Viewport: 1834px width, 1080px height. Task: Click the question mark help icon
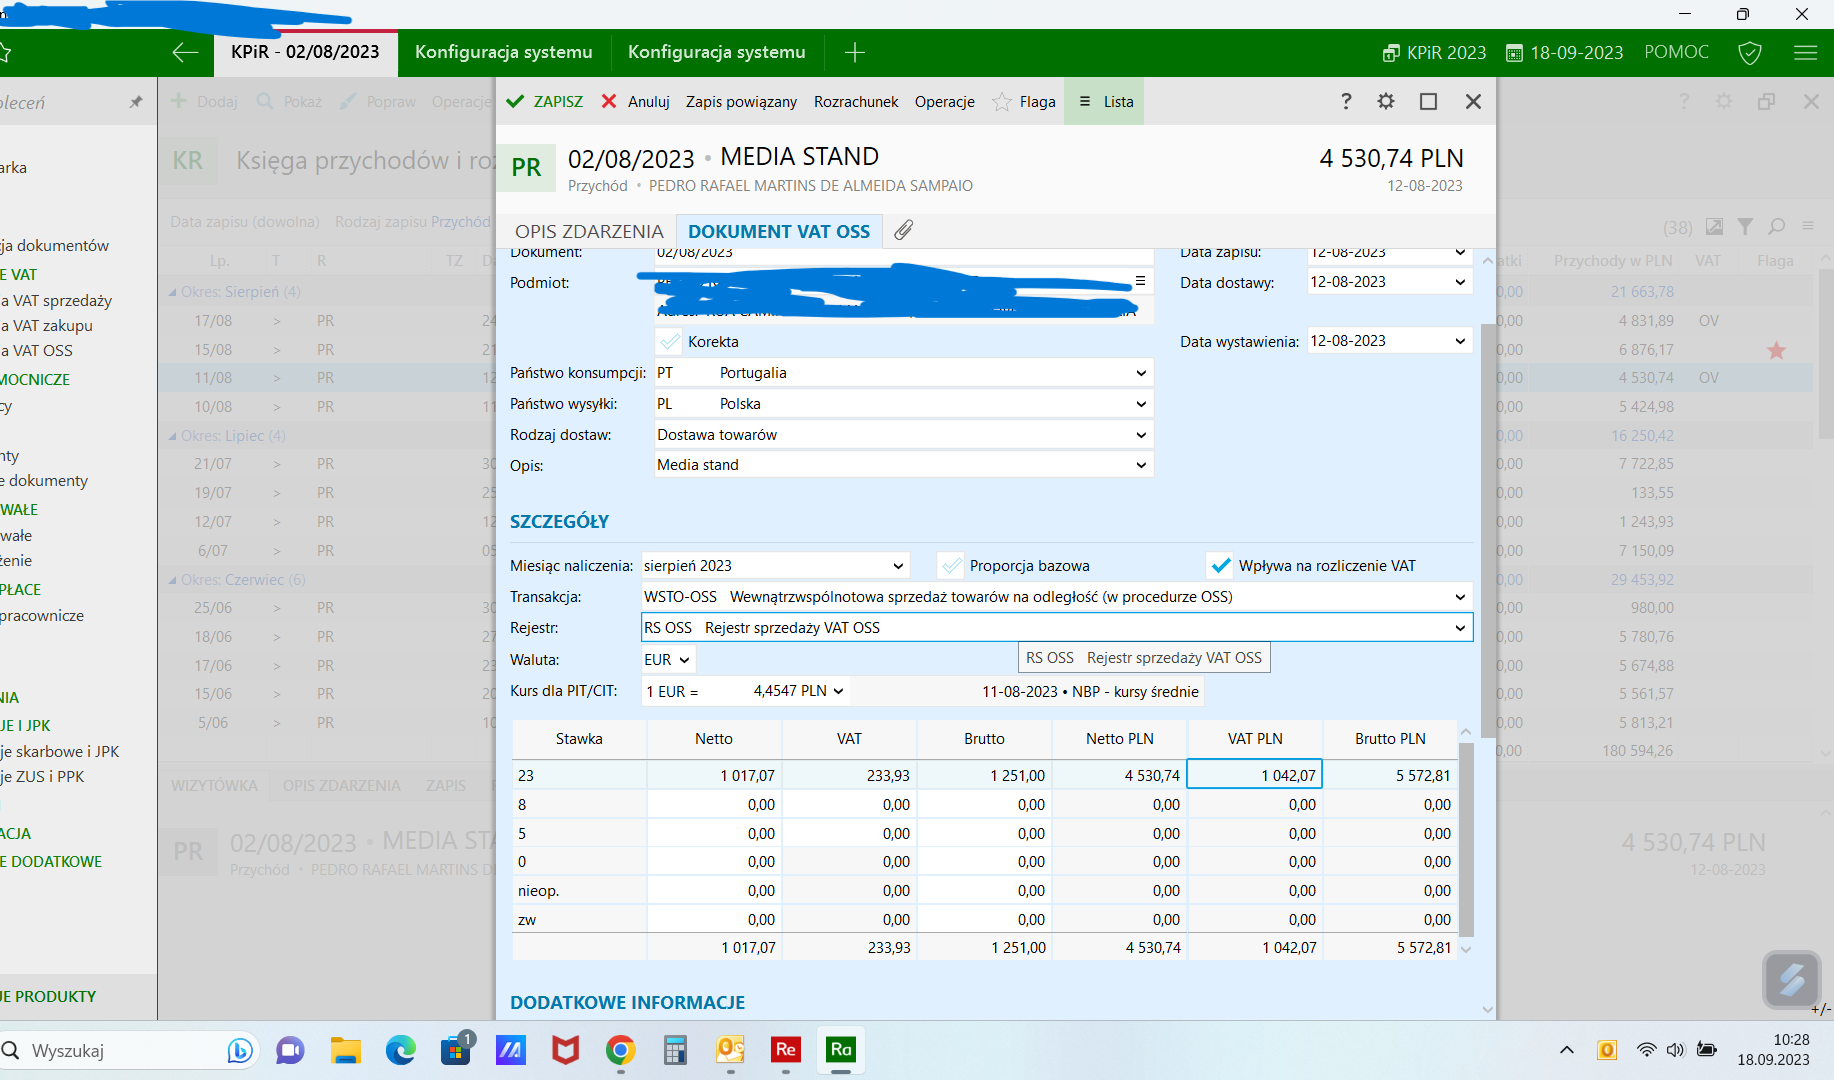pos(1346,101)
